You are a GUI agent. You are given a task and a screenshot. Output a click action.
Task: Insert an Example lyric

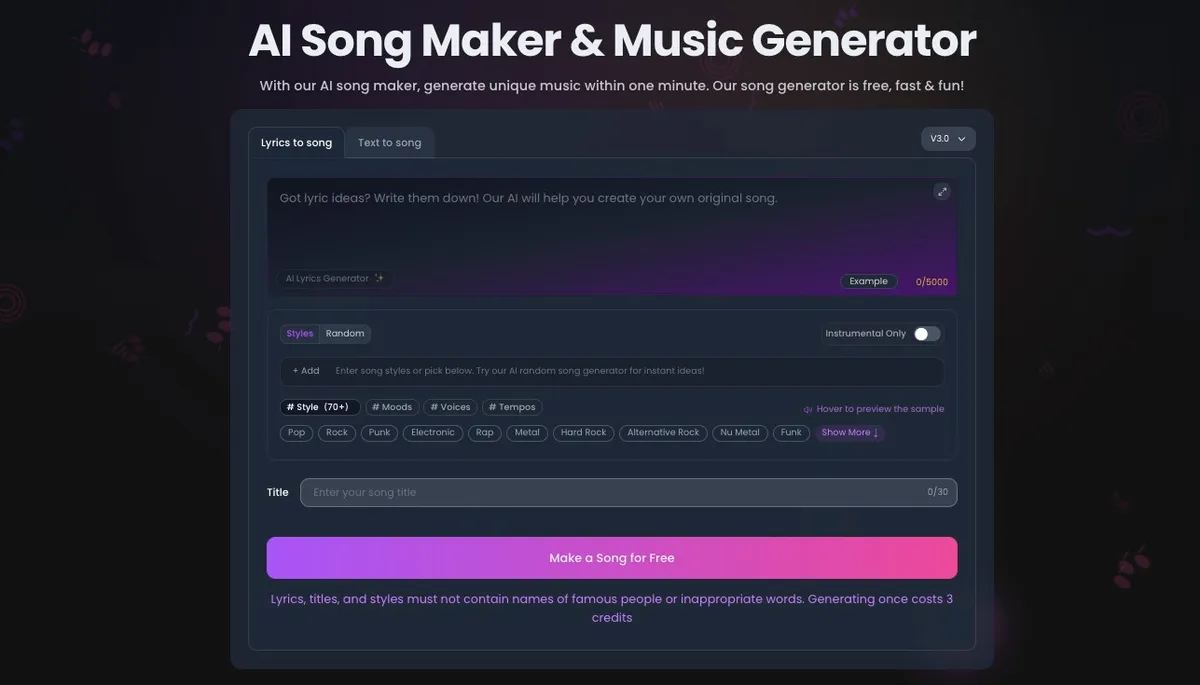click(869, 281)
